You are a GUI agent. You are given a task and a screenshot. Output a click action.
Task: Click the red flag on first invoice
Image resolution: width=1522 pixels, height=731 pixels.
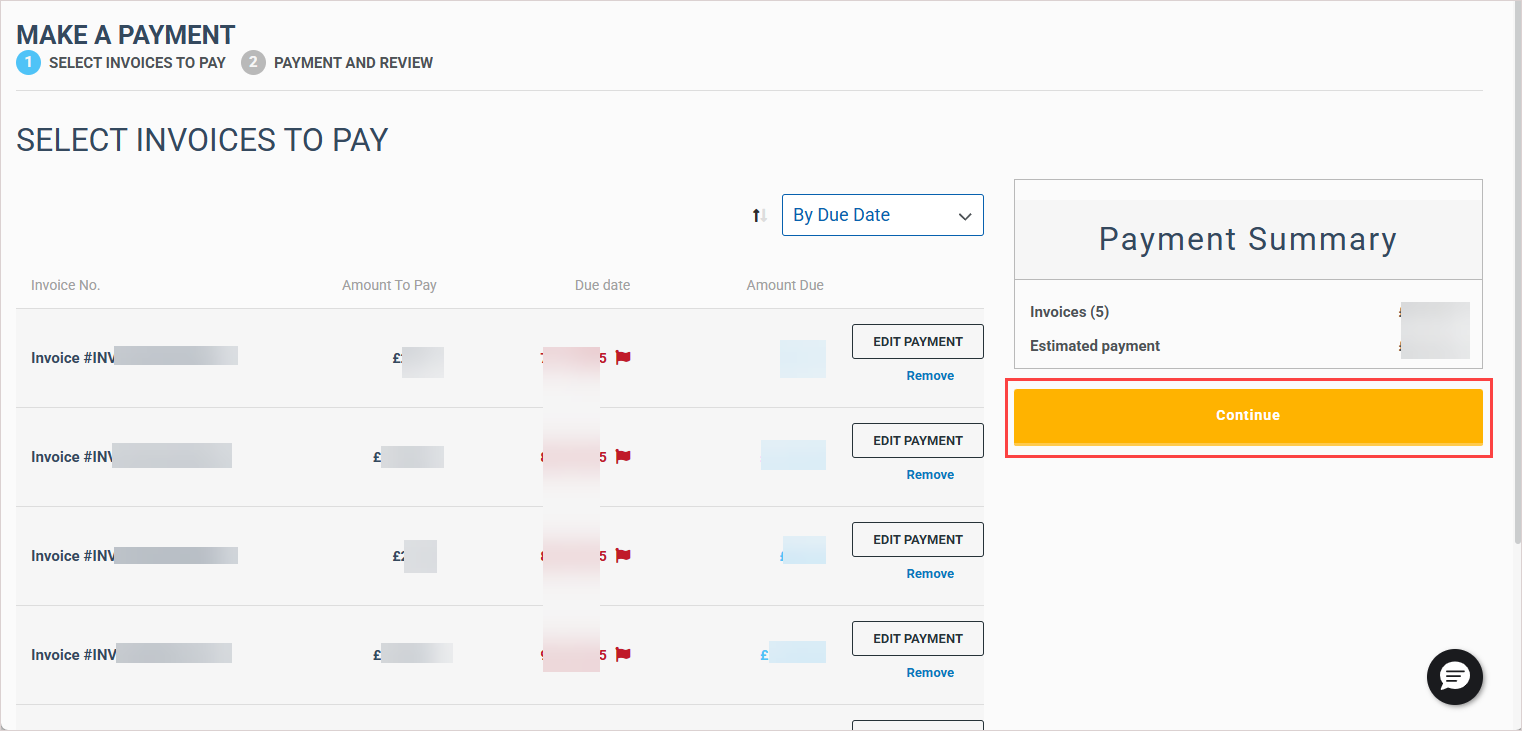click(623, 357)
